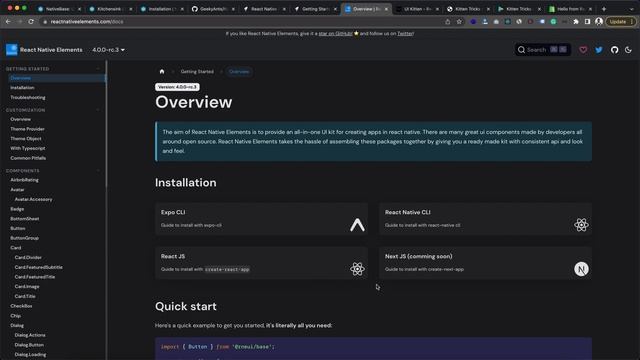Viewport: 640px width, 360px height.
Task: Switch to the Hello from browser tab
Action: tap(570, 9)
